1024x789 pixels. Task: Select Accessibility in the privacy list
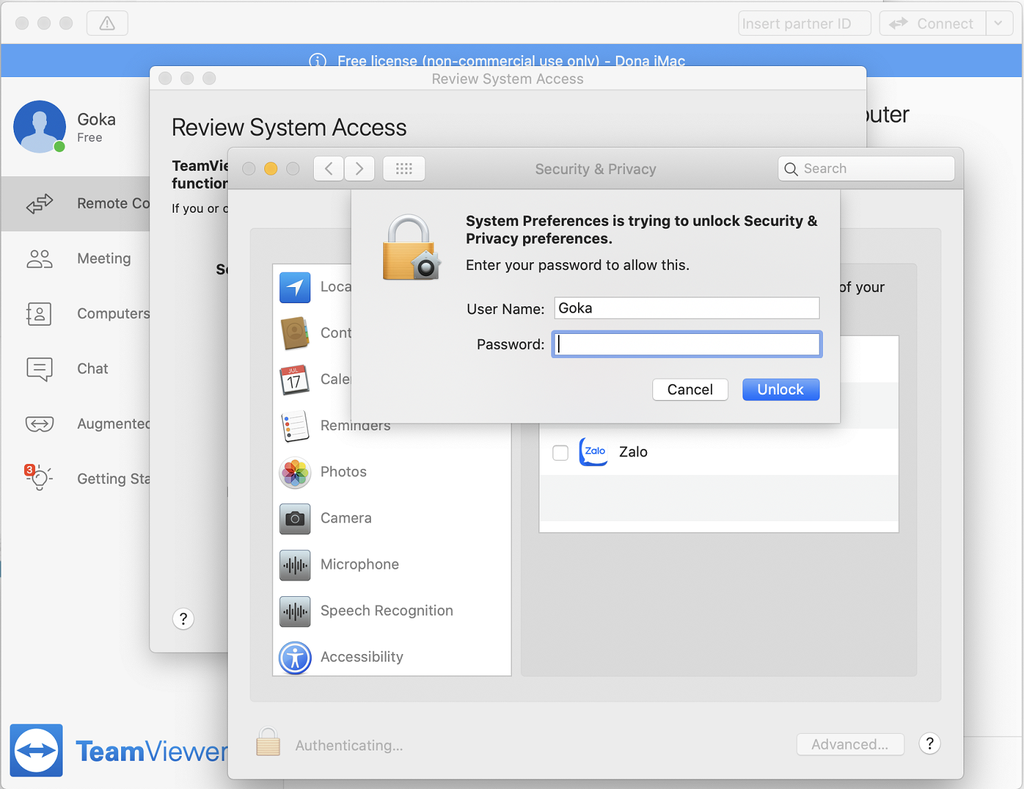pyautogui.click(x=361, y=657)
